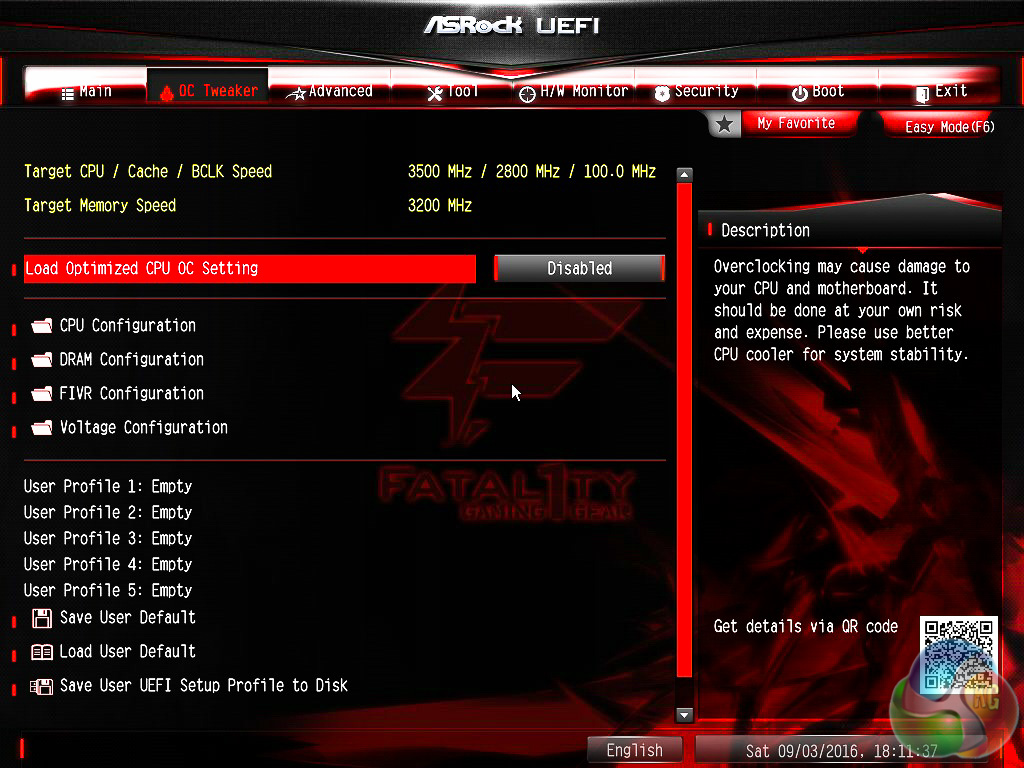Click the Security tab shield icon

point(662,94)
